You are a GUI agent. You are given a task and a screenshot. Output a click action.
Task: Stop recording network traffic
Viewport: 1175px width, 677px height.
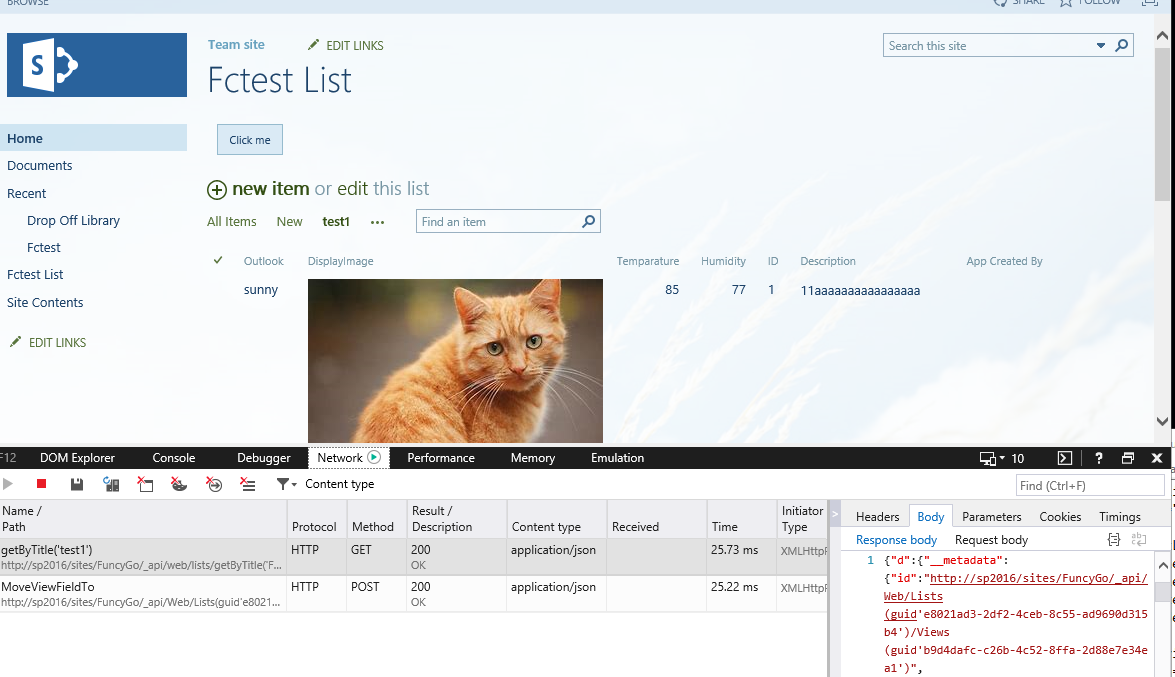pos(40,484)
